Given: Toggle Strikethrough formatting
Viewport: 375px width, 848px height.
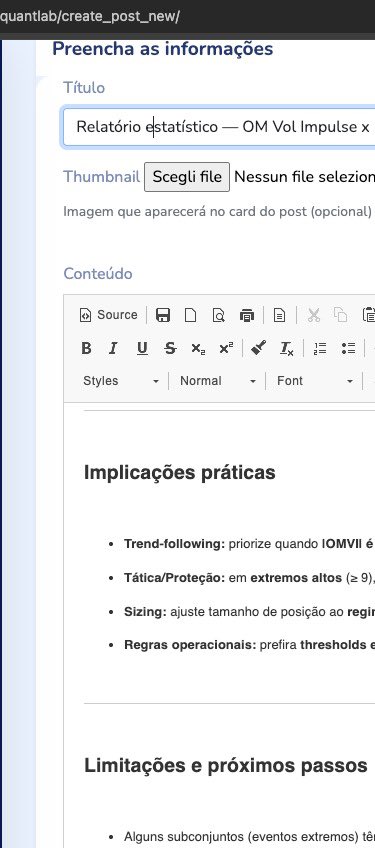Looking at the screenshot, I should pyautogui.click(x=170, y=349).
